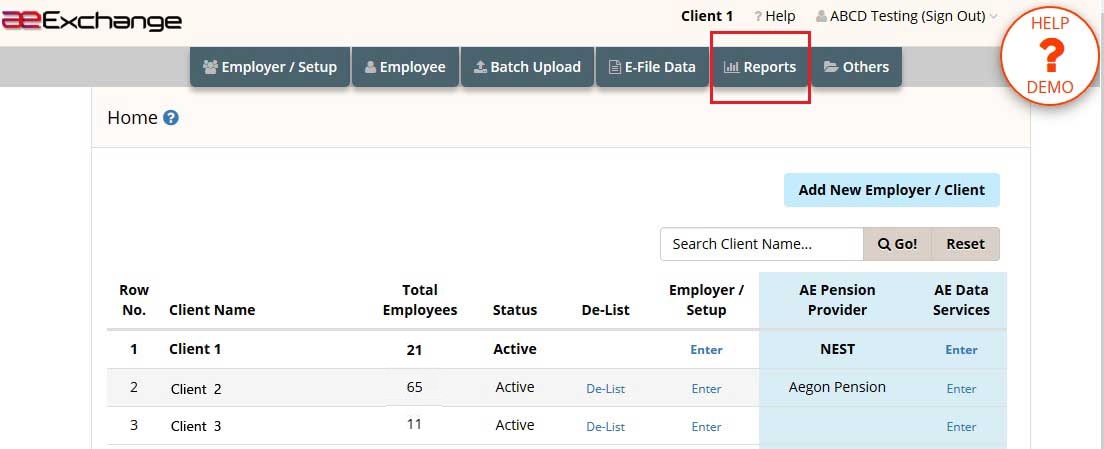Focus the Search Client Name field
1104x449 pixels.
tap(762, 244)
